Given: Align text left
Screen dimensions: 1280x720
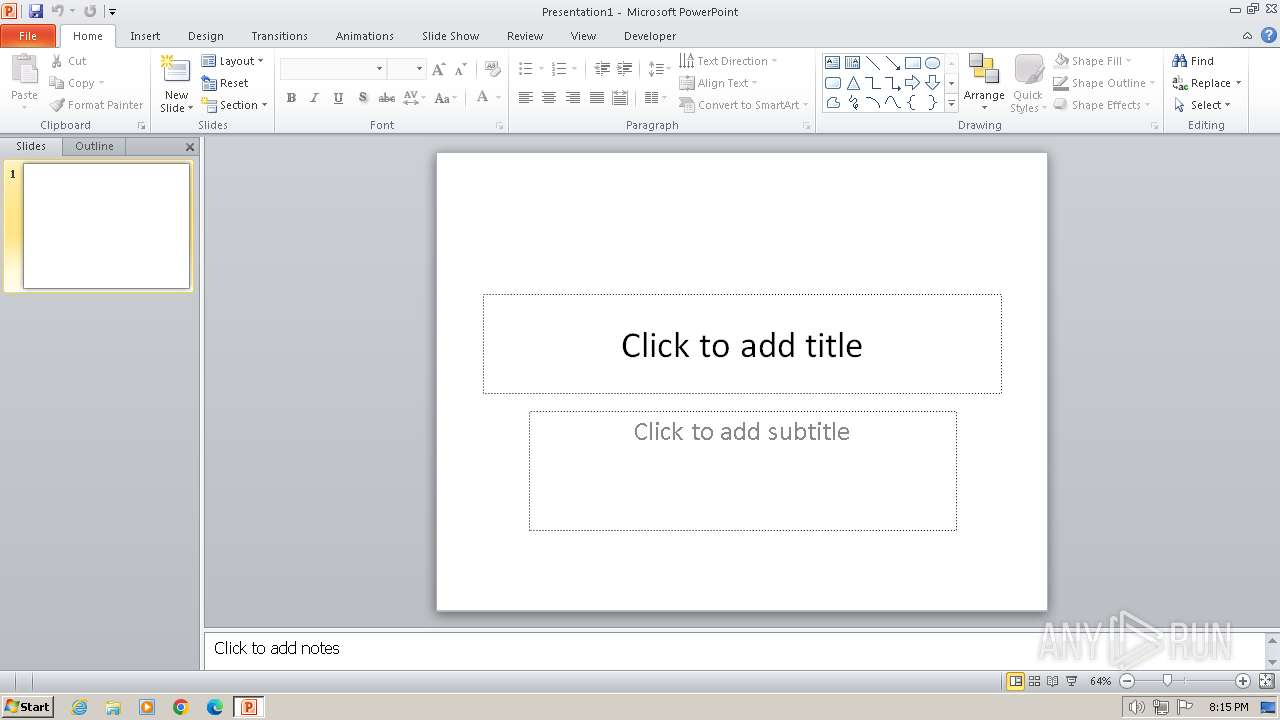Looking at the screenshot, I should pos(525,98).
